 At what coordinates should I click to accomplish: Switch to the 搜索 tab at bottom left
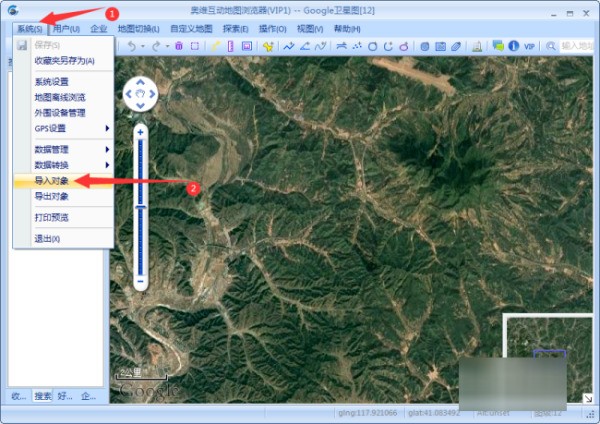tap(43, 396)
